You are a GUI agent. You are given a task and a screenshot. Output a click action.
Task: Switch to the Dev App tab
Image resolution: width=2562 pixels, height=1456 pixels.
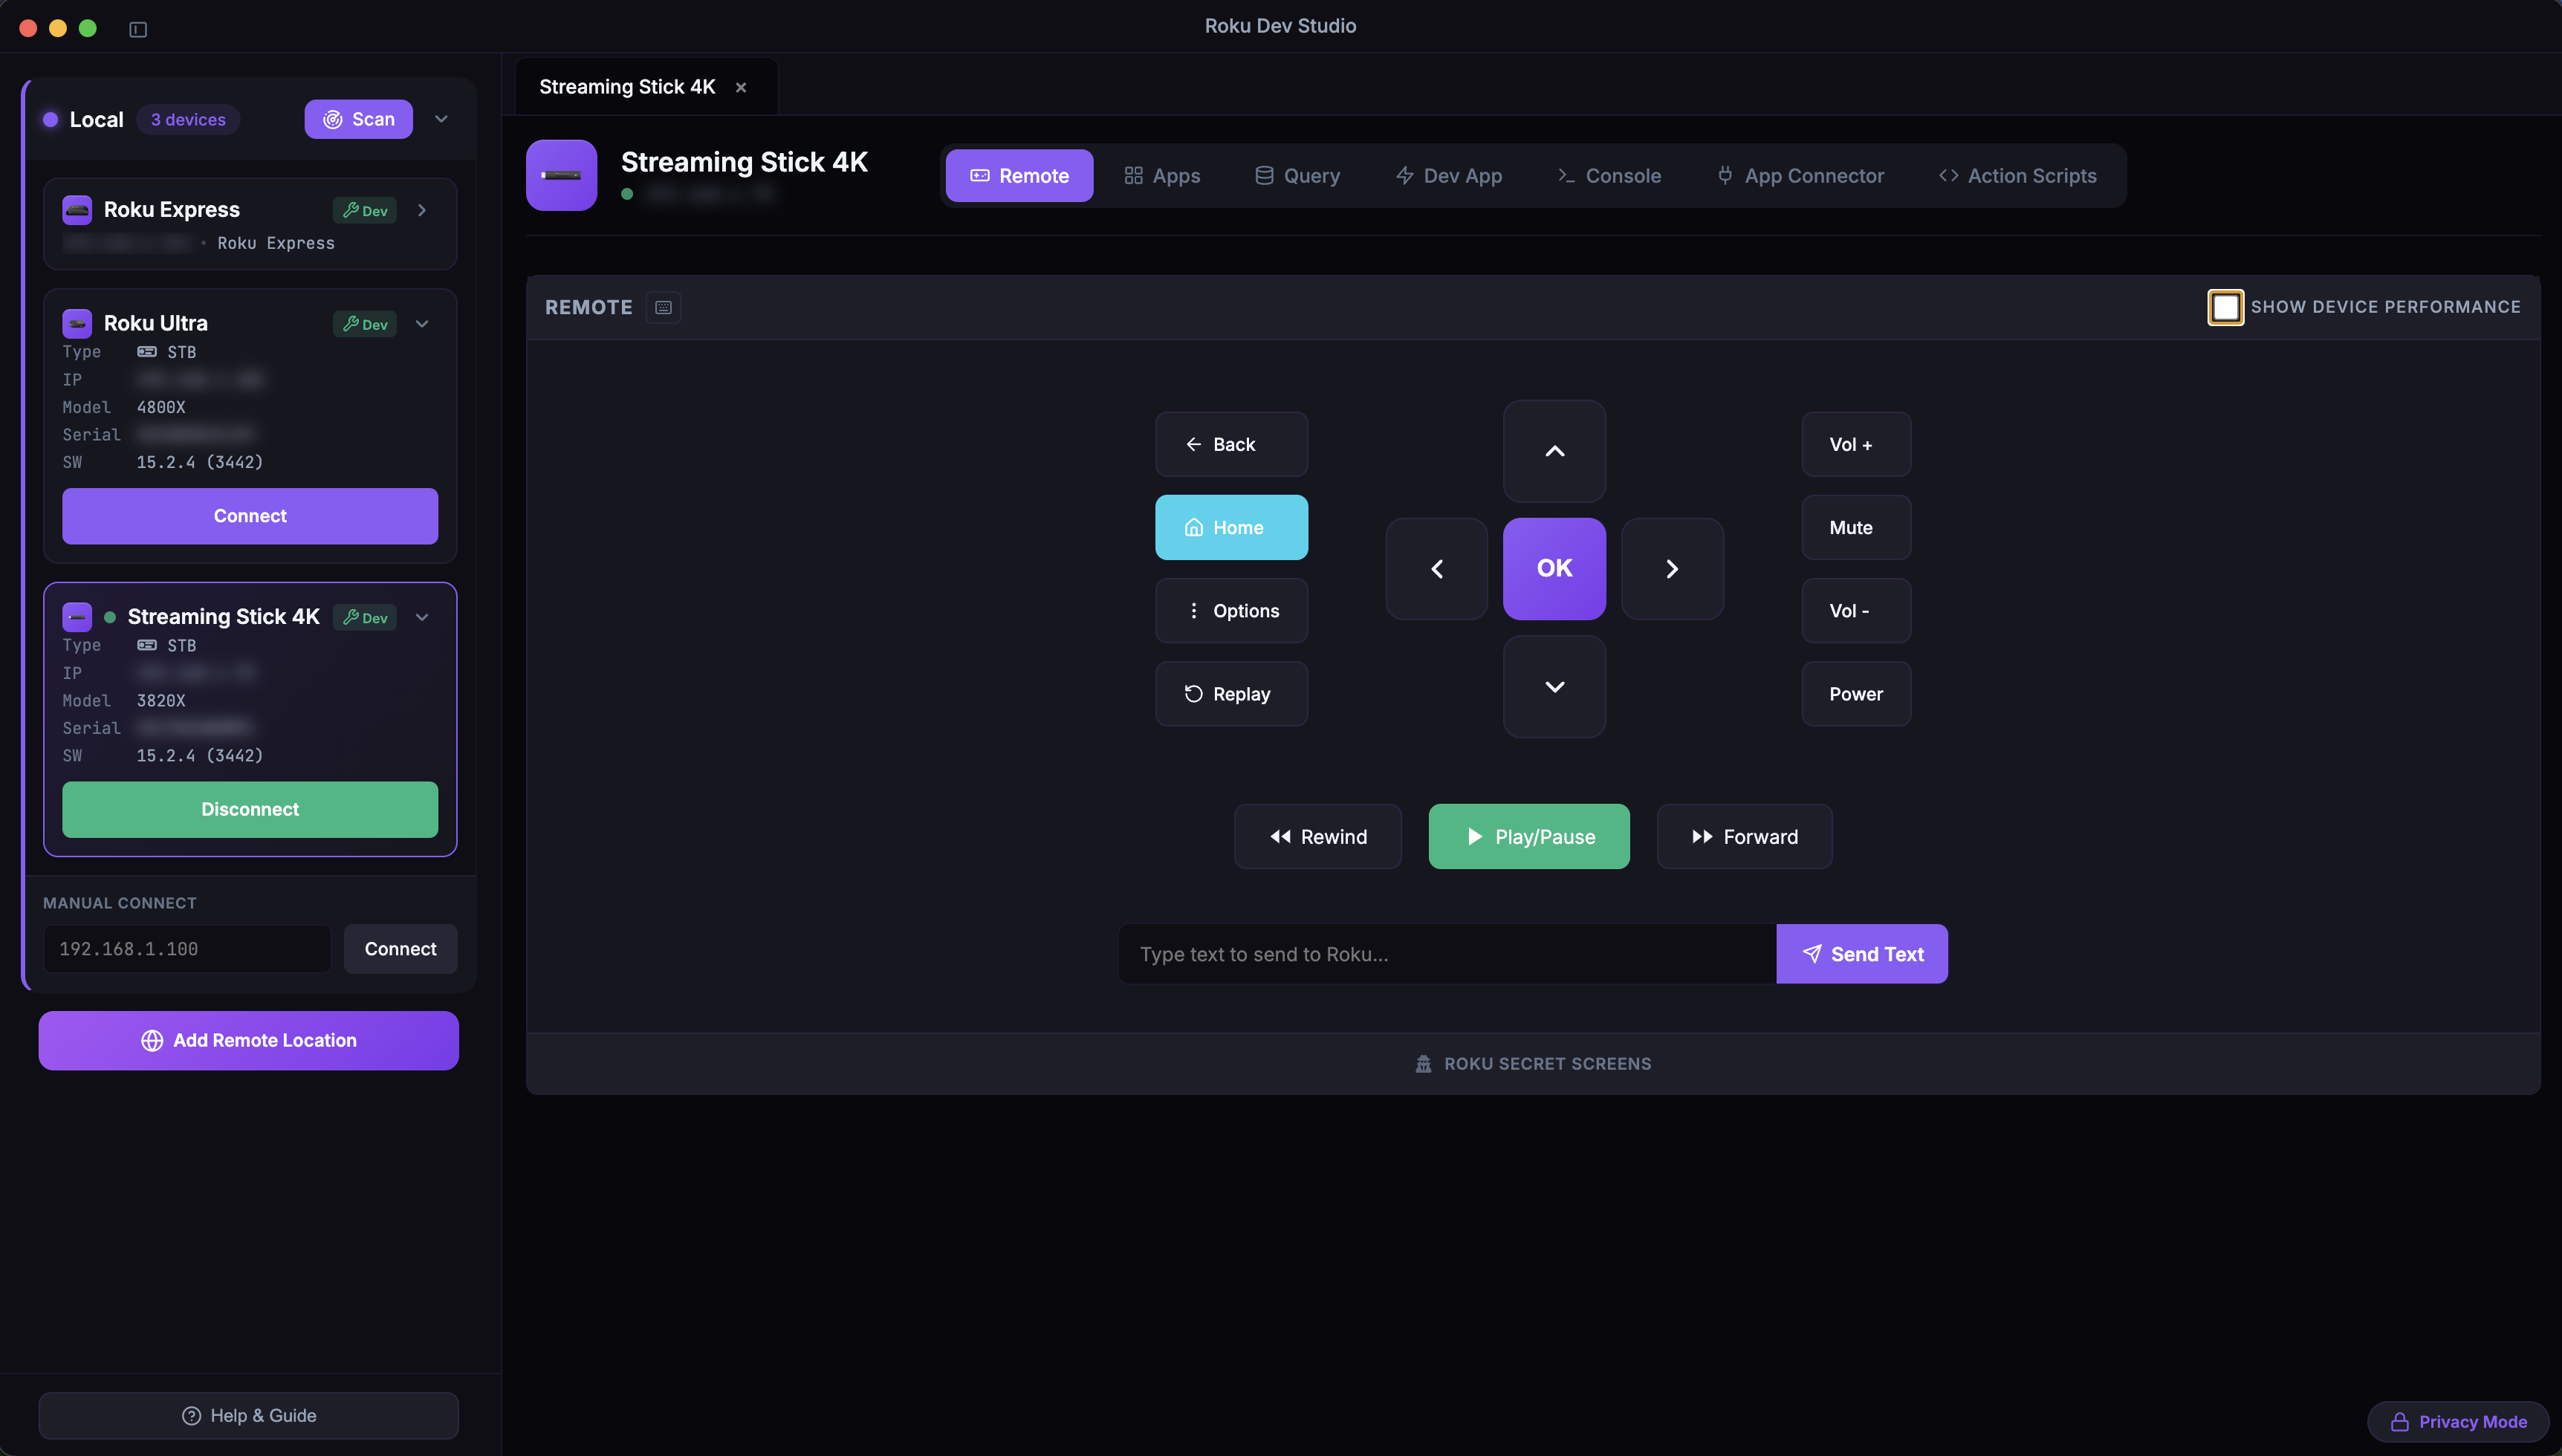point(1449,176)
